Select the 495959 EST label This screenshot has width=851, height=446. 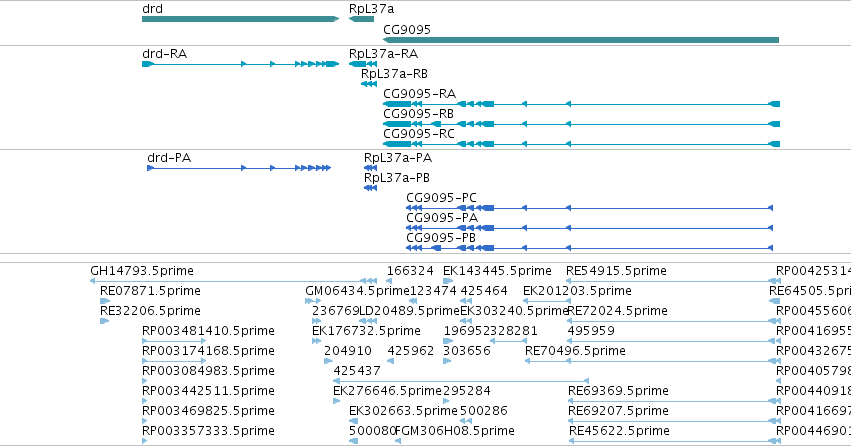pos(591,331)
